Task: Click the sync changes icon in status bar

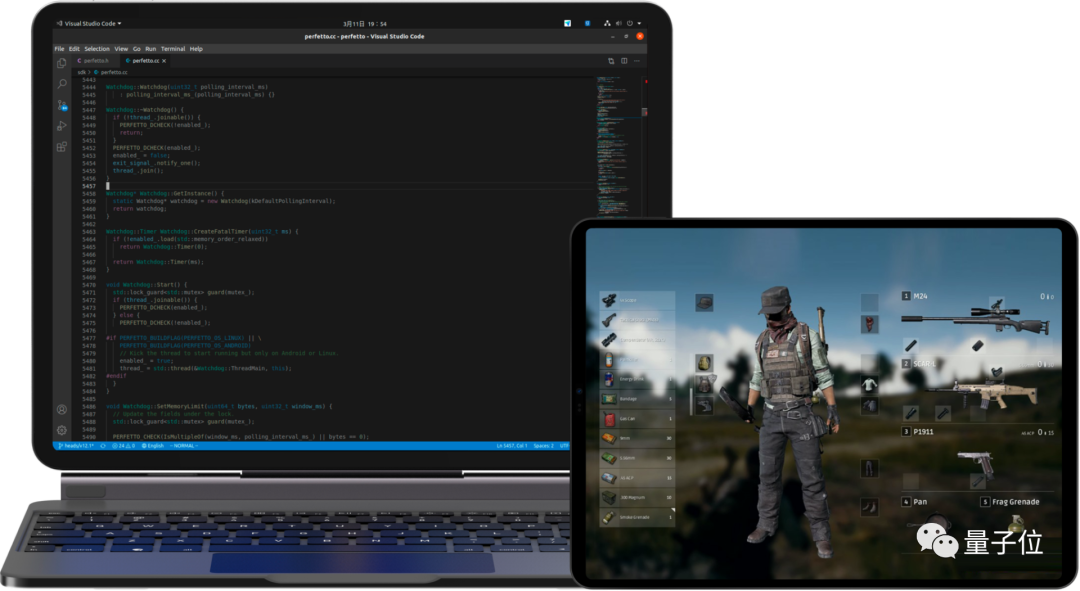Action: pyautogui.click(x=103, y=446)
